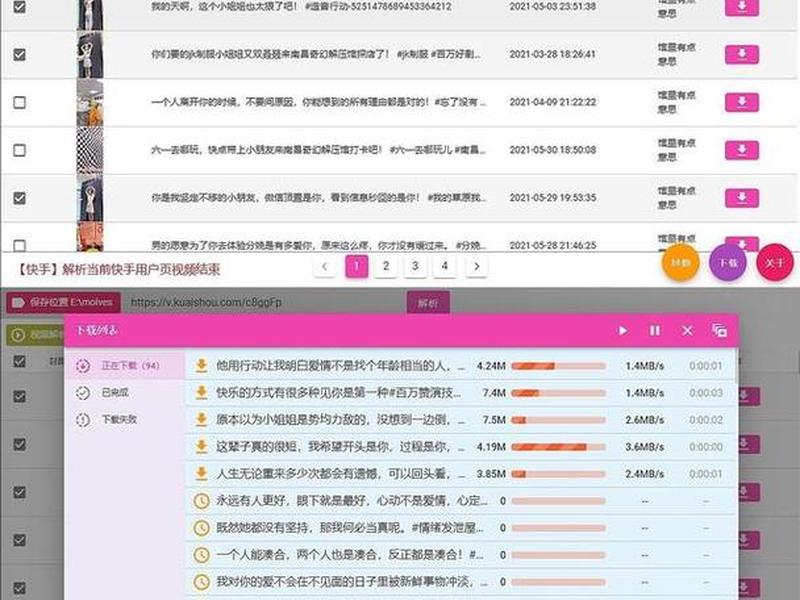Go to the previous results page arrow

(x=324, y=266)
